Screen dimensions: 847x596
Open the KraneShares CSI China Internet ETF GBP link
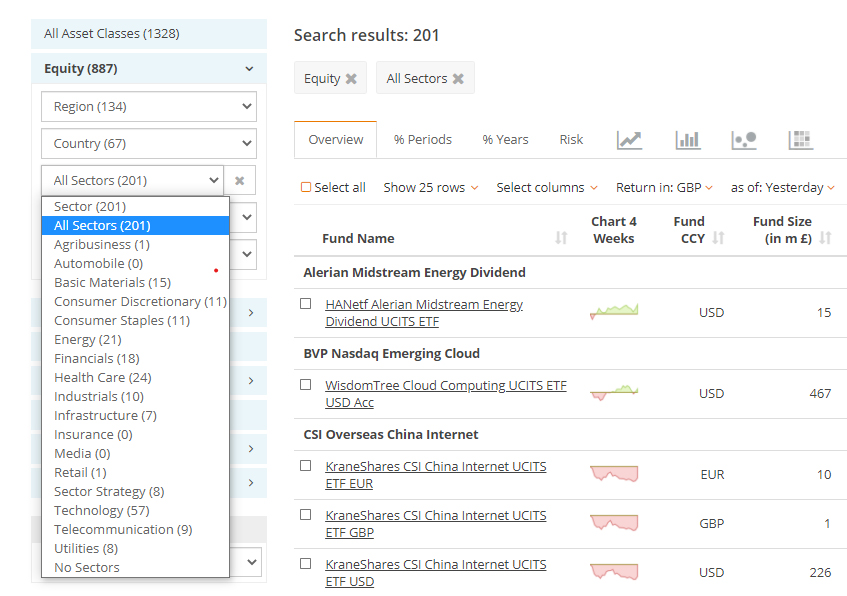(x=435, y=524)
